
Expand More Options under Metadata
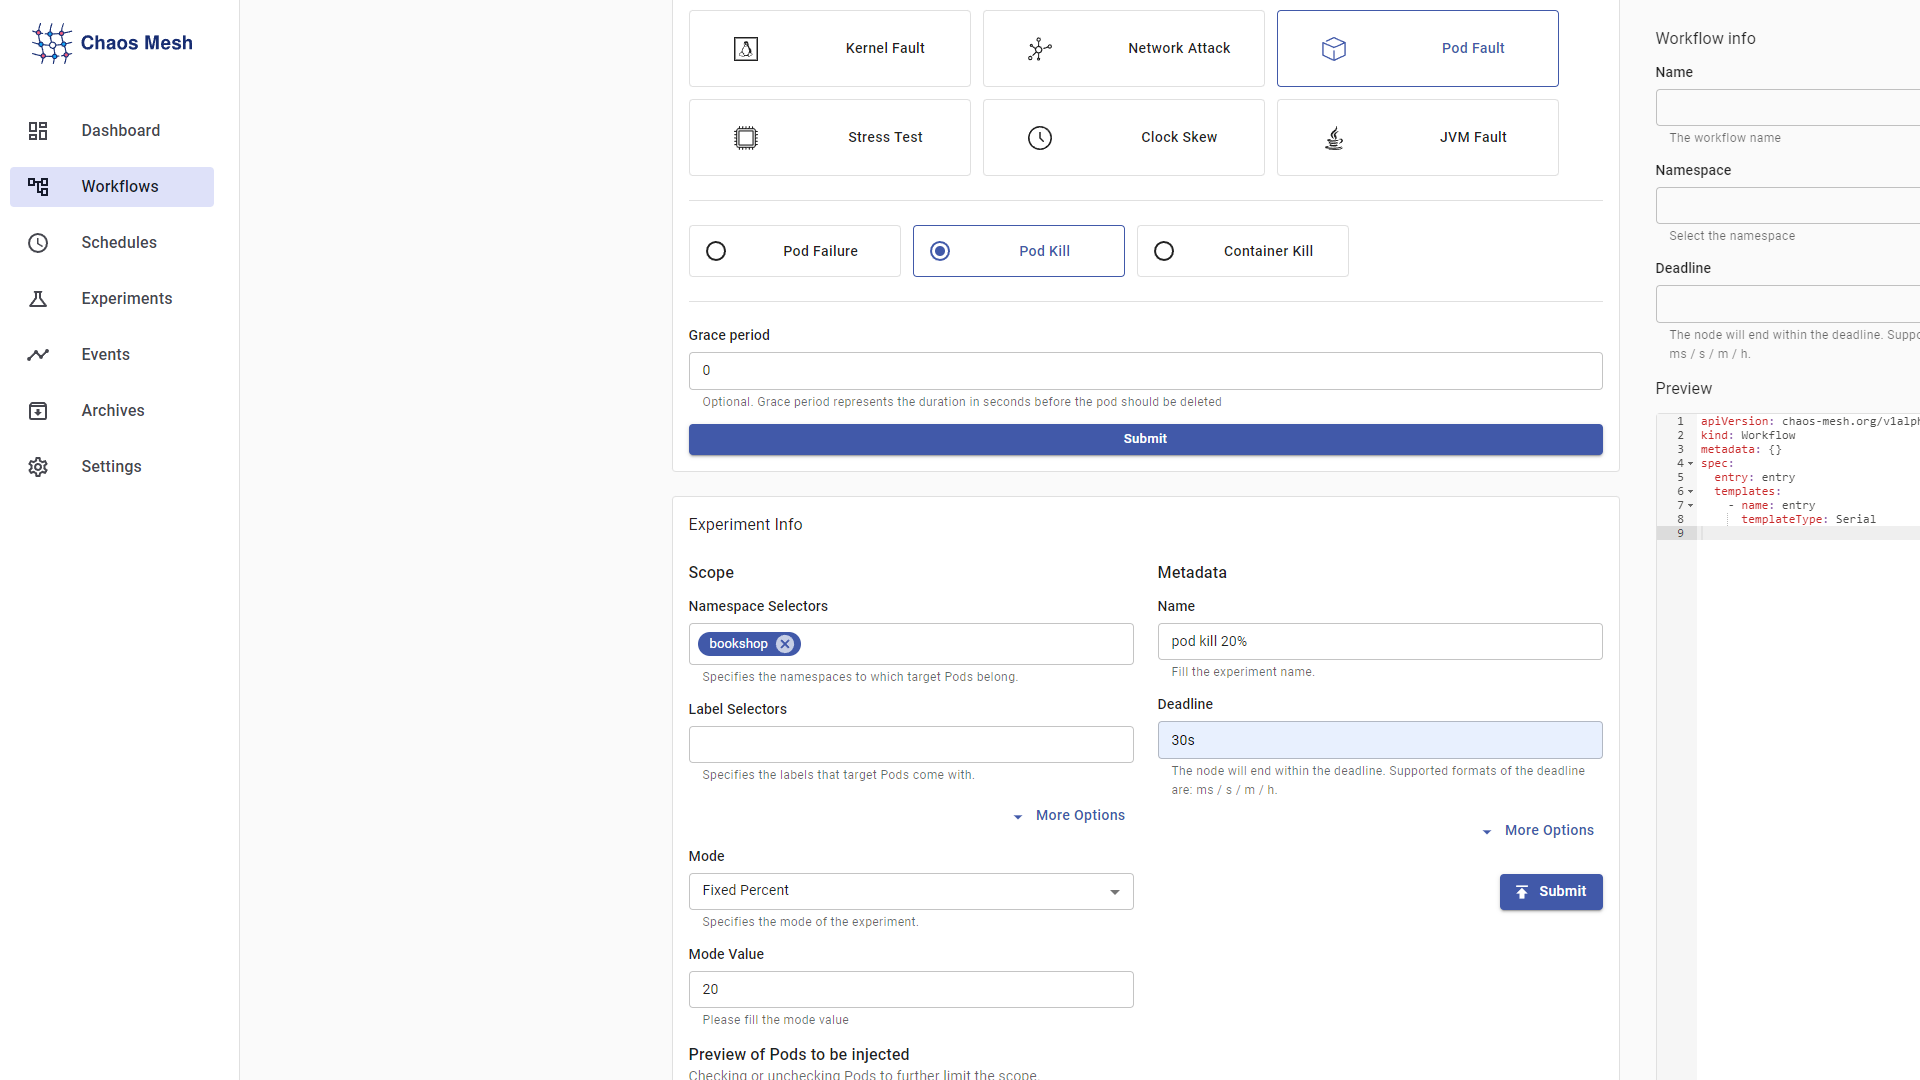(x=1538, y=831)
